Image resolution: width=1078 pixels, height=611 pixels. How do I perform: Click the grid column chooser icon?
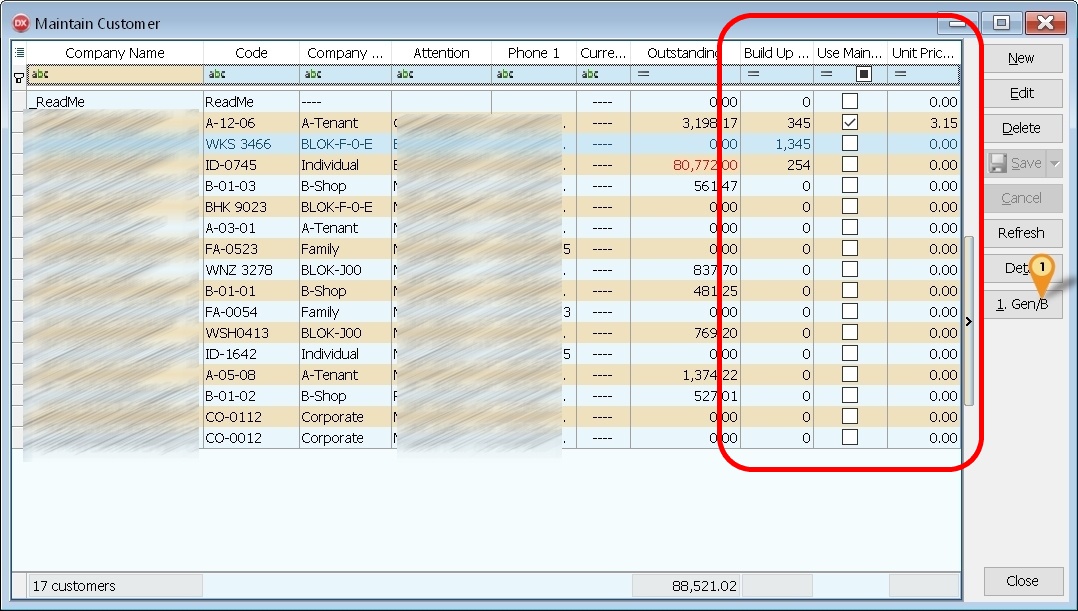click(x=19, y=52)
